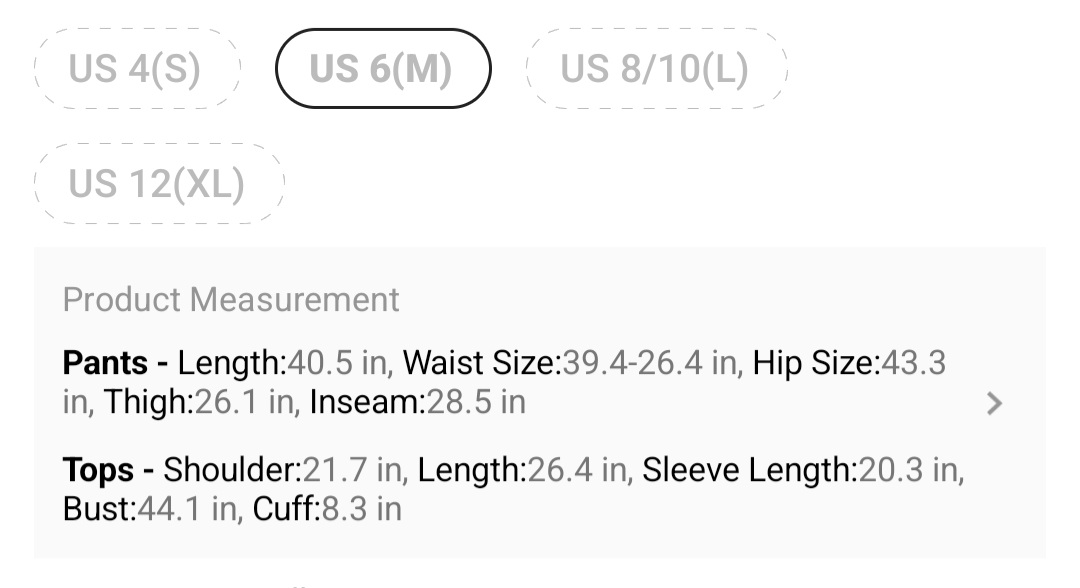The height and width of the screenshot is (588, 1080).
Task: Click the bold Tops label
Action: point(98,469)
